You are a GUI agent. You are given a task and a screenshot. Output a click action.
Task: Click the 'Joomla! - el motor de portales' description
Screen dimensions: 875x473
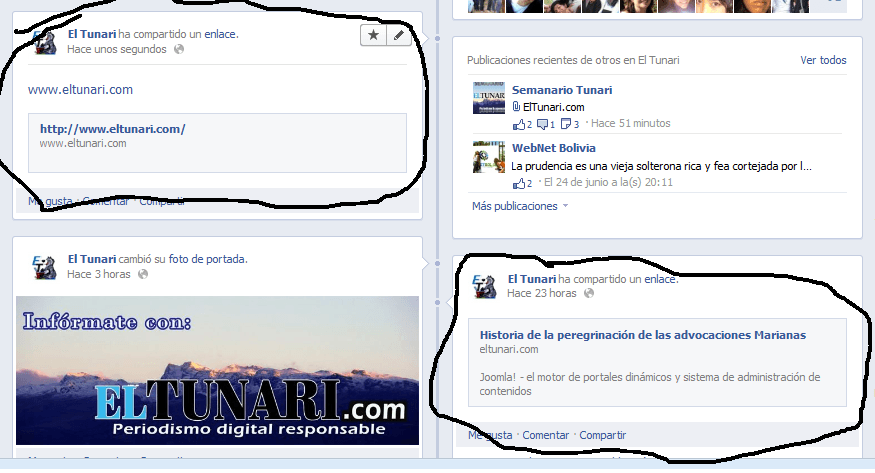coord(650,384)
